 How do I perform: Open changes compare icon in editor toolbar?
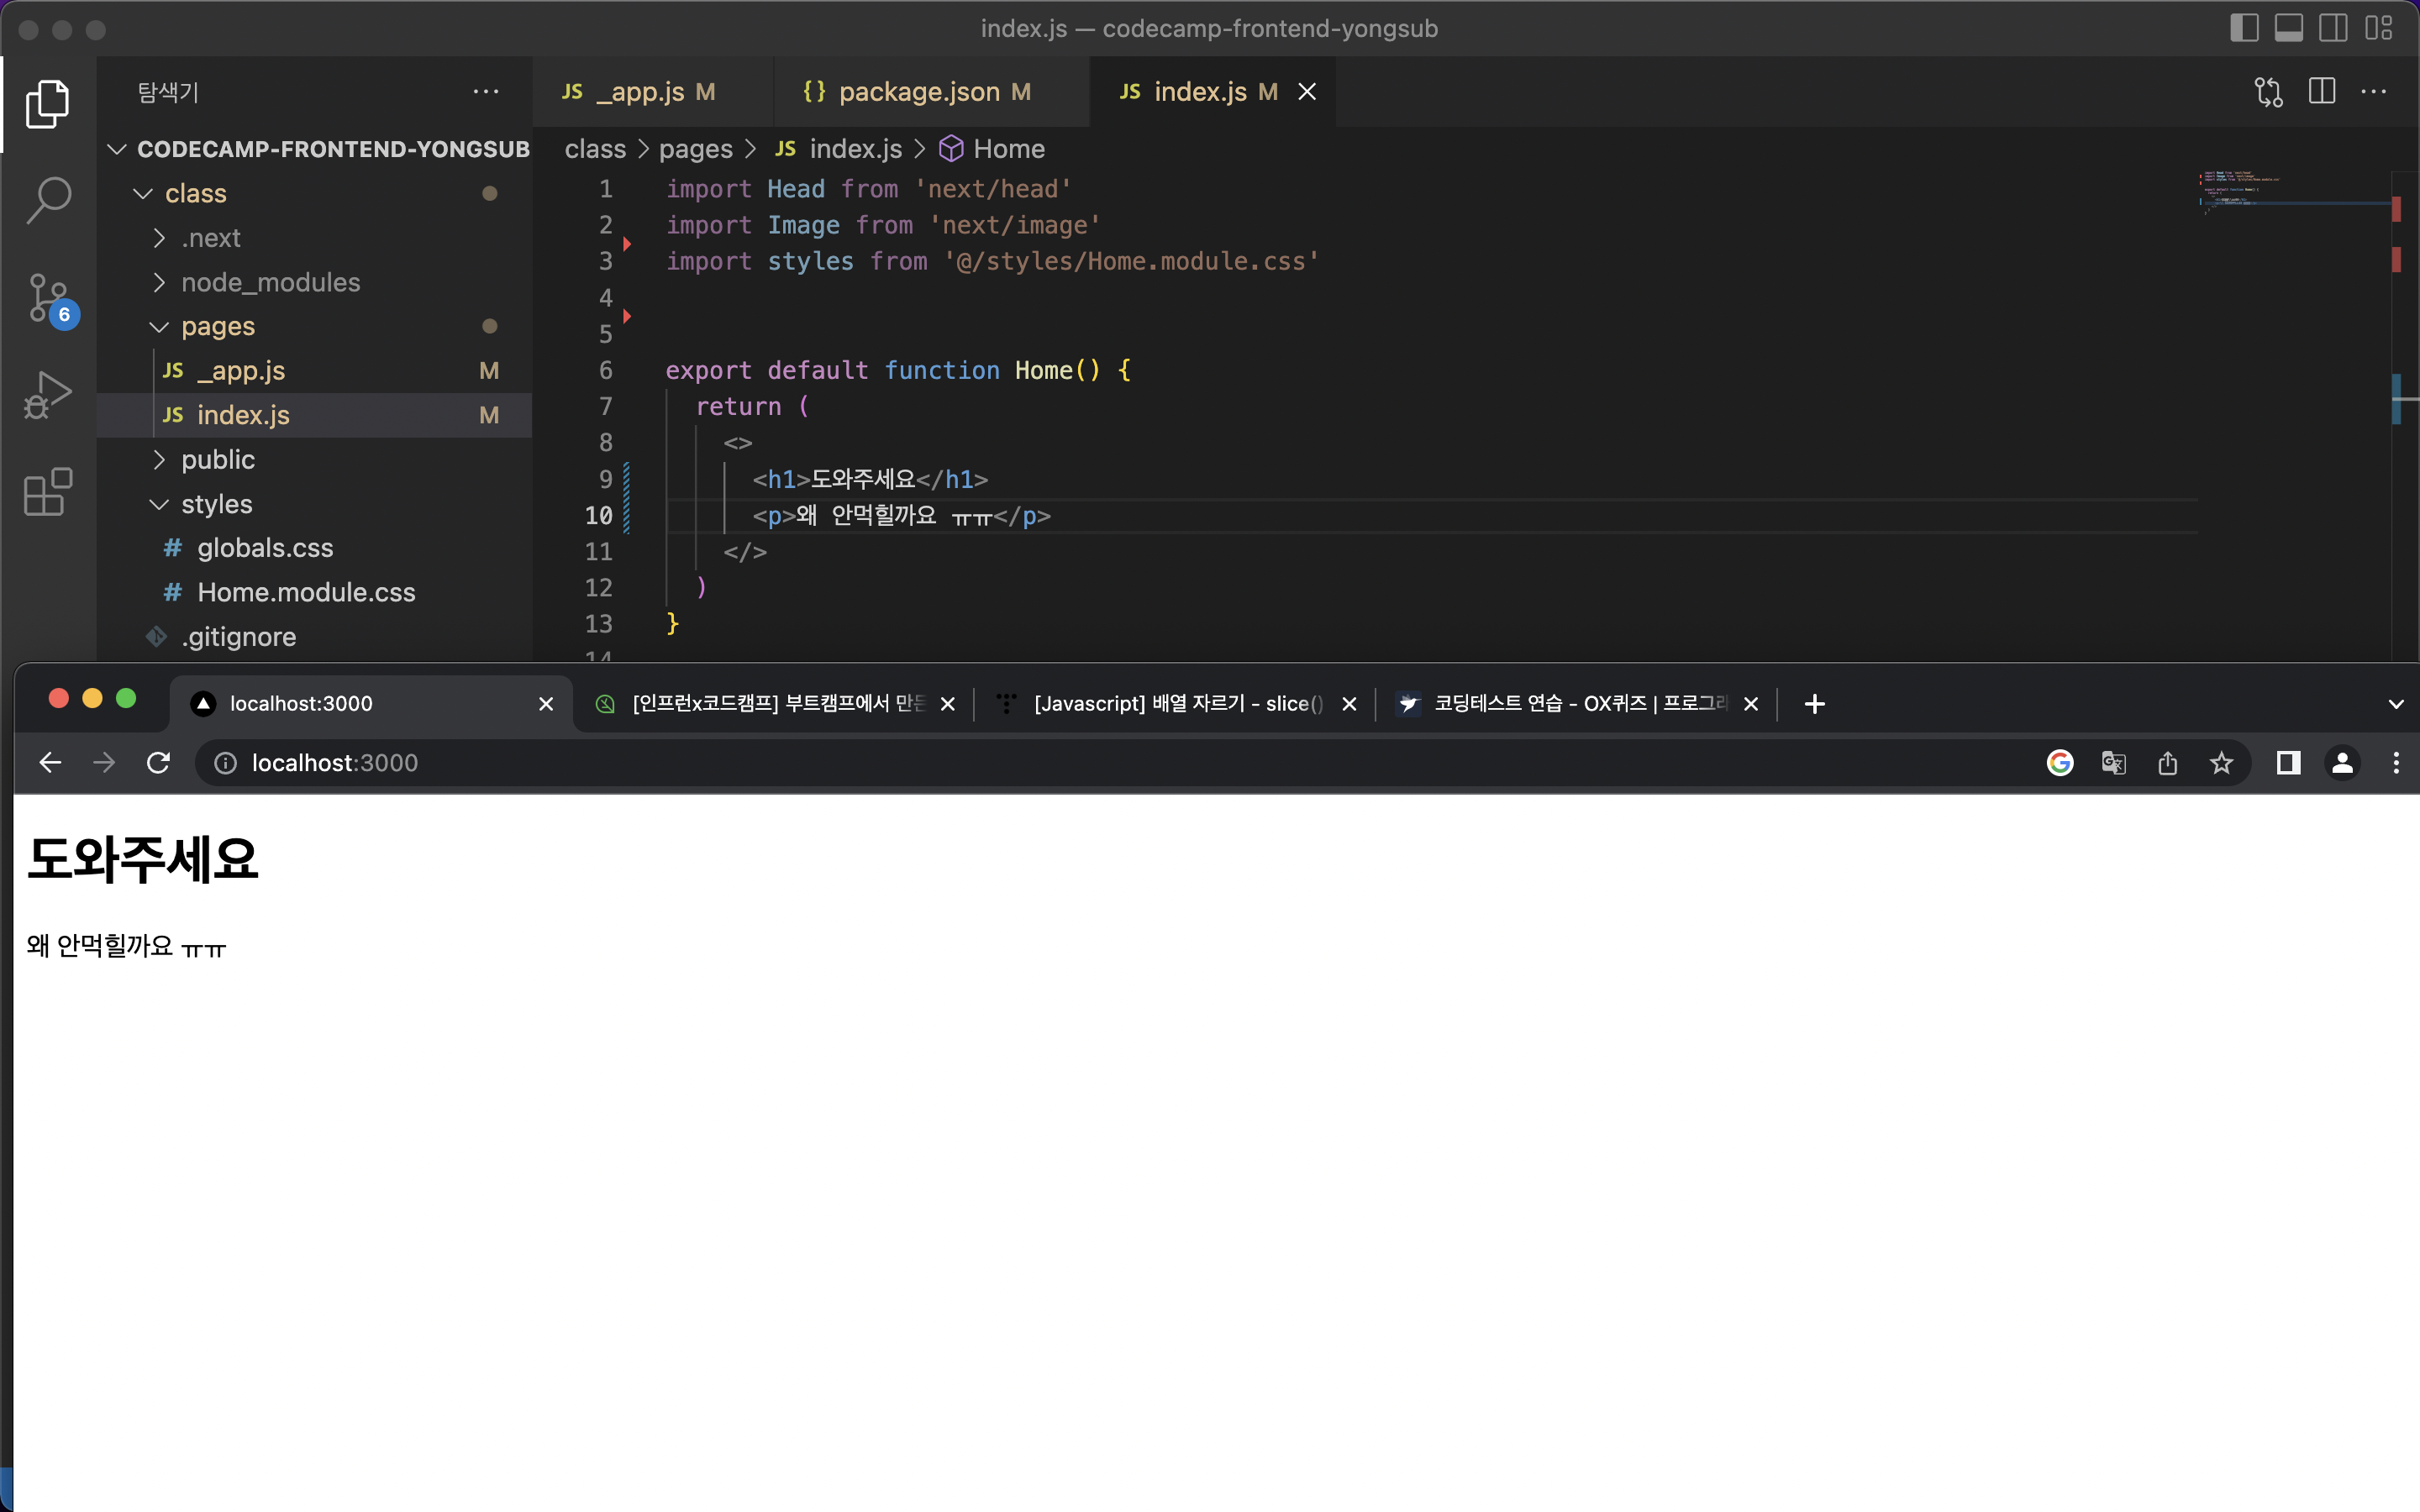point(2269,92)
